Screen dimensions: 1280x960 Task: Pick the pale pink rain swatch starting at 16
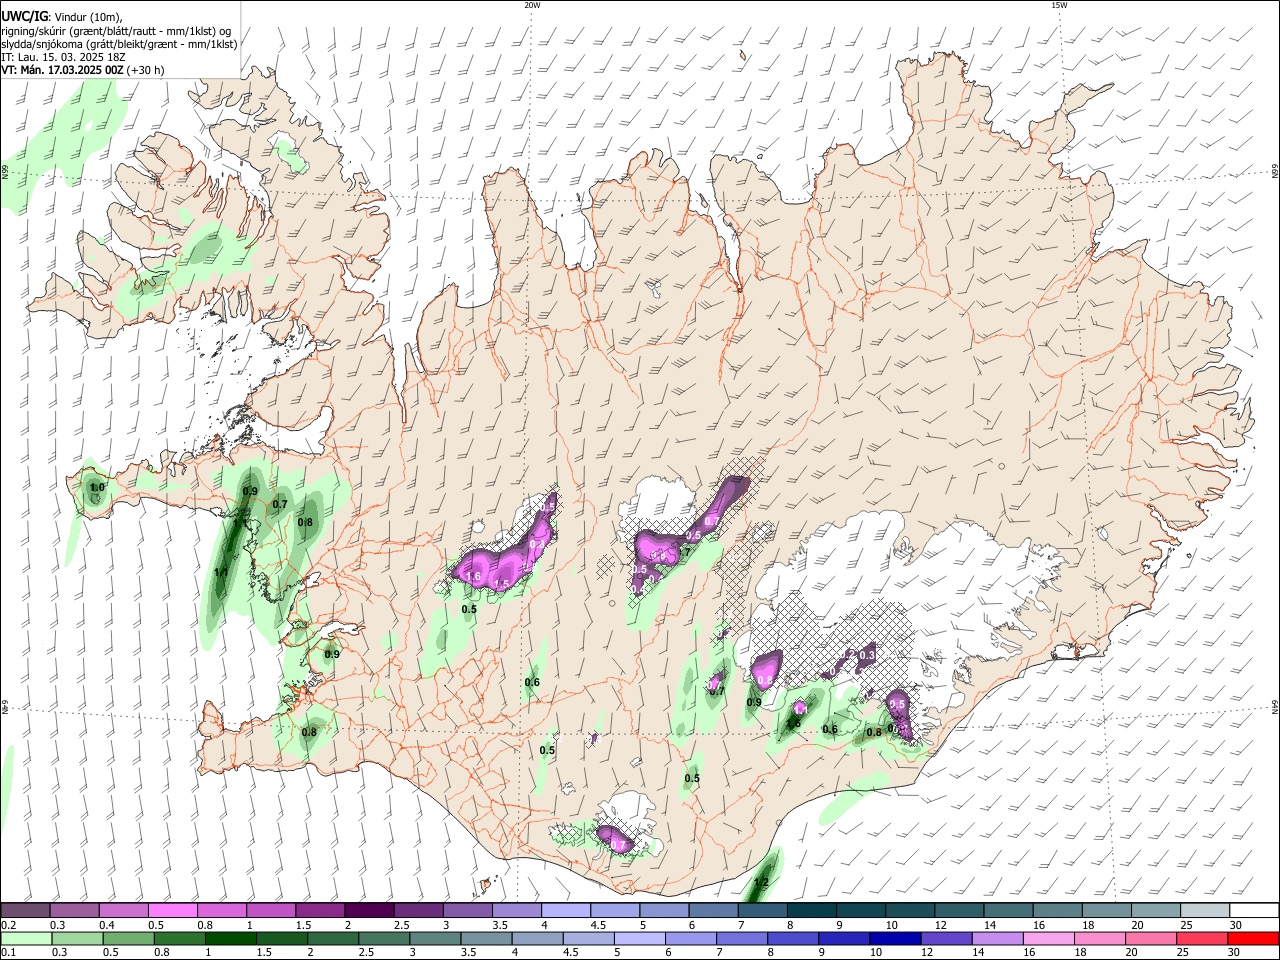(1048, 938)
